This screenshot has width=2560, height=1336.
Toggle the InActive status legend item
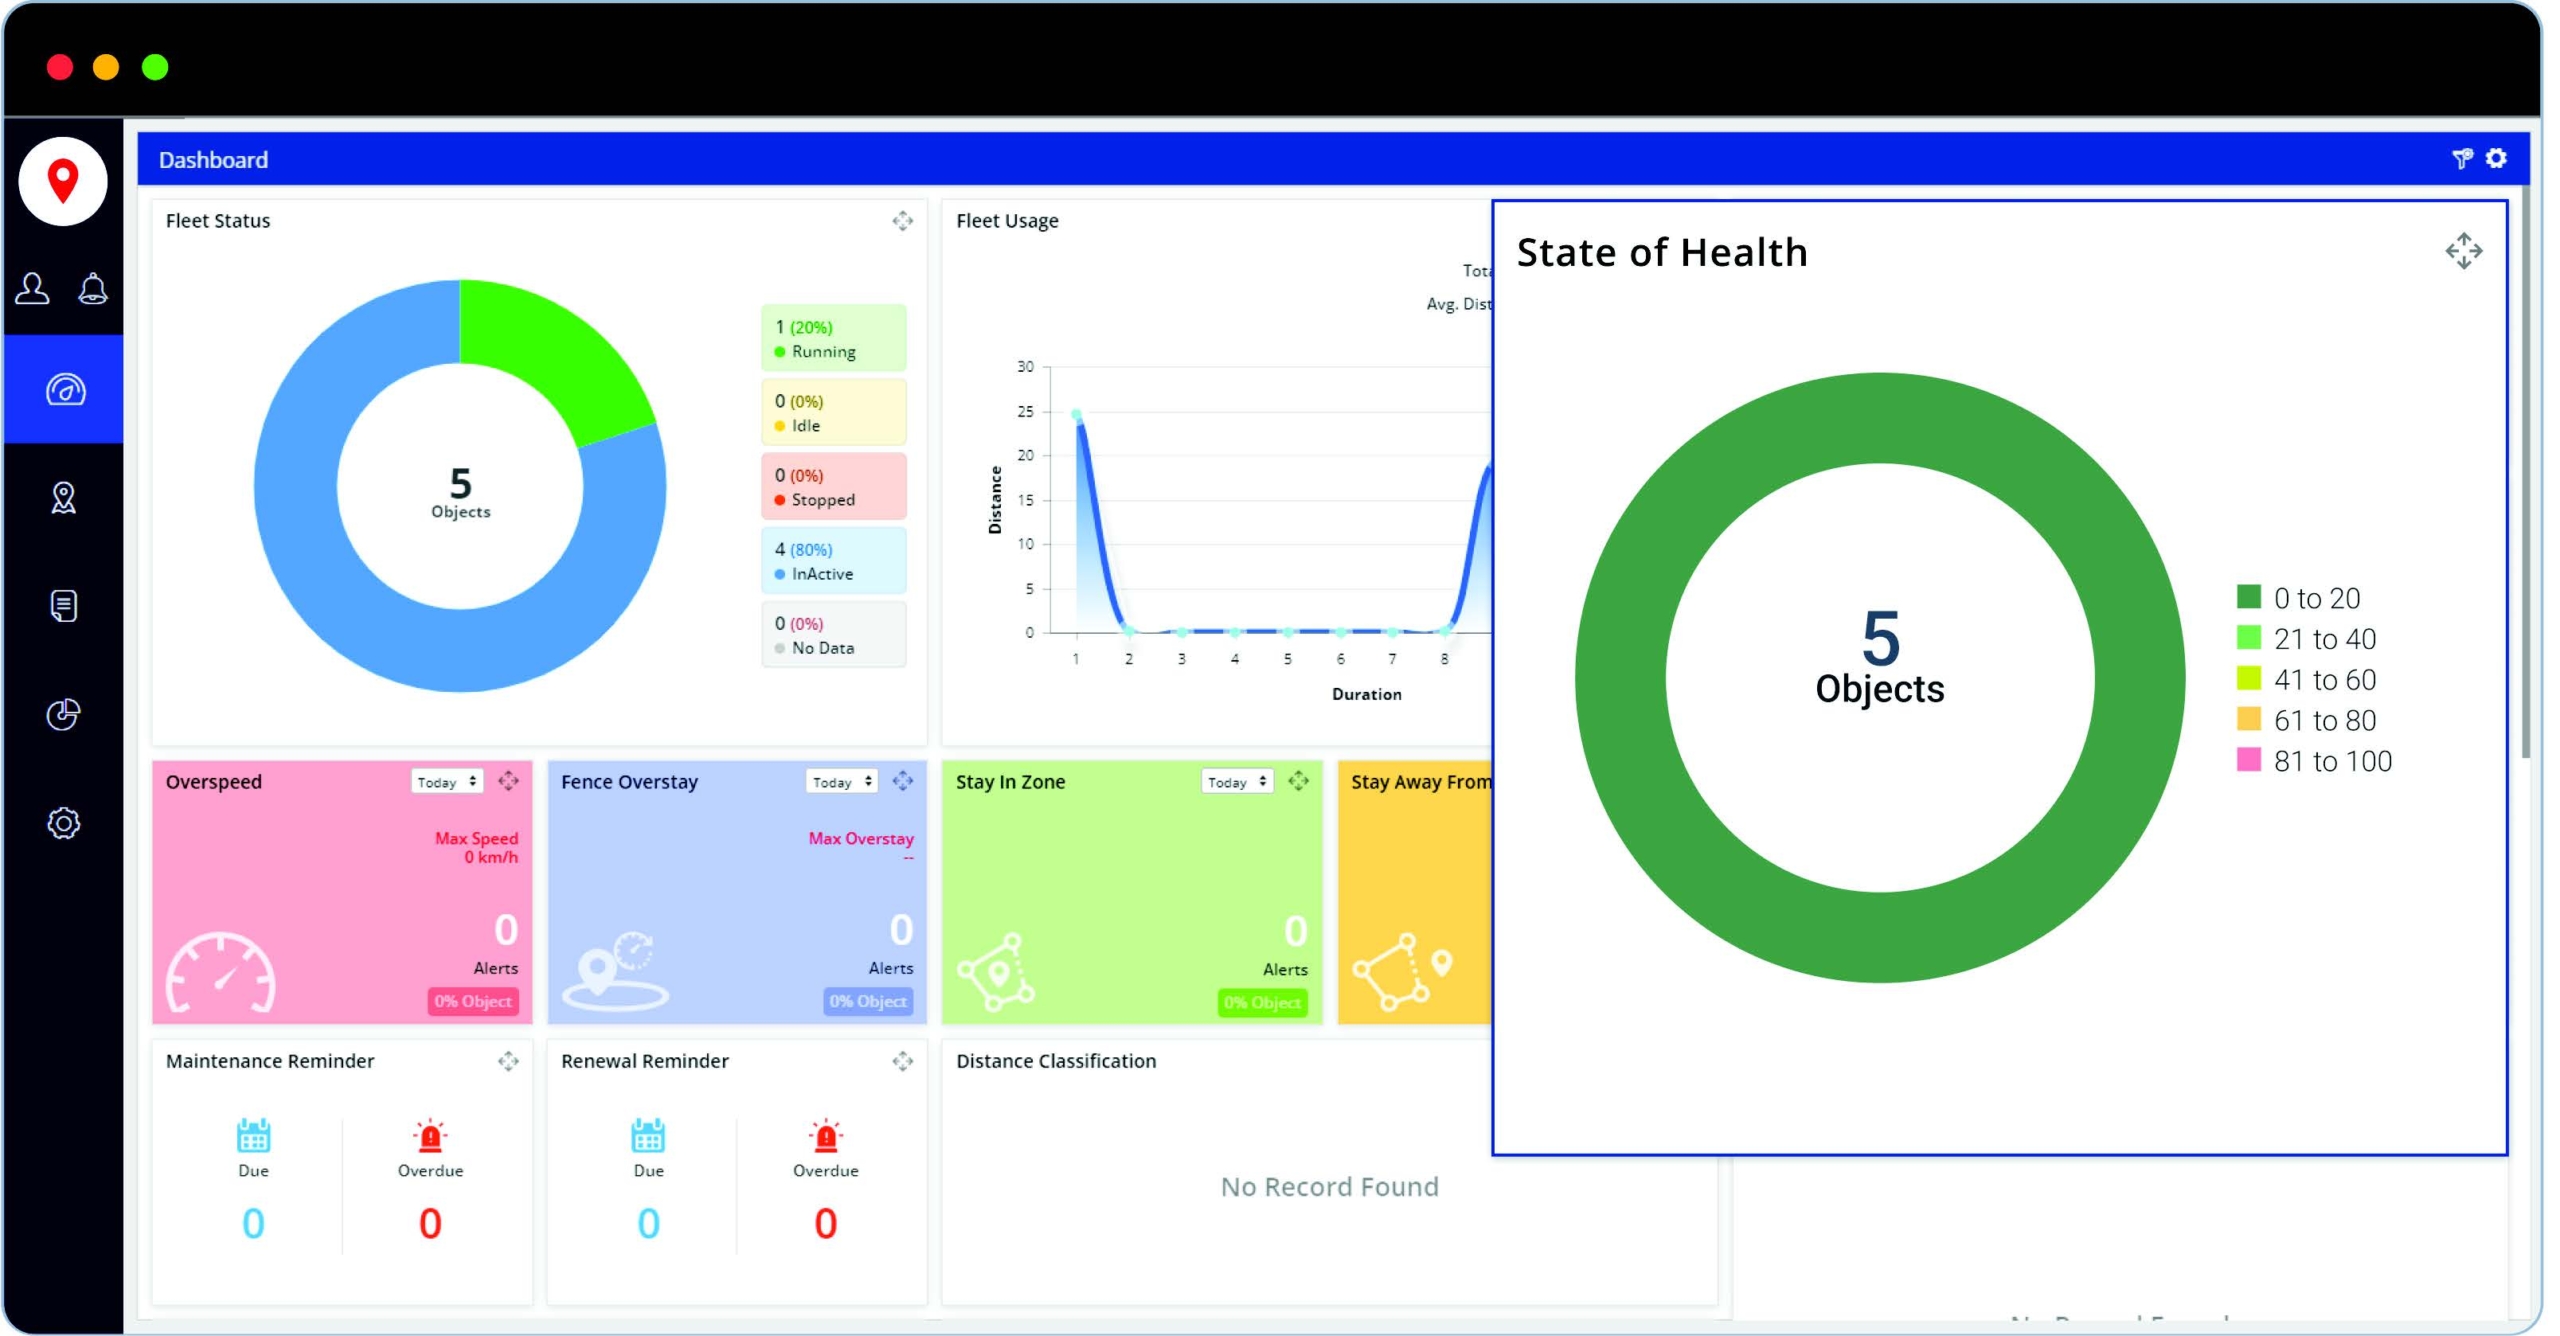pos(832,561)
